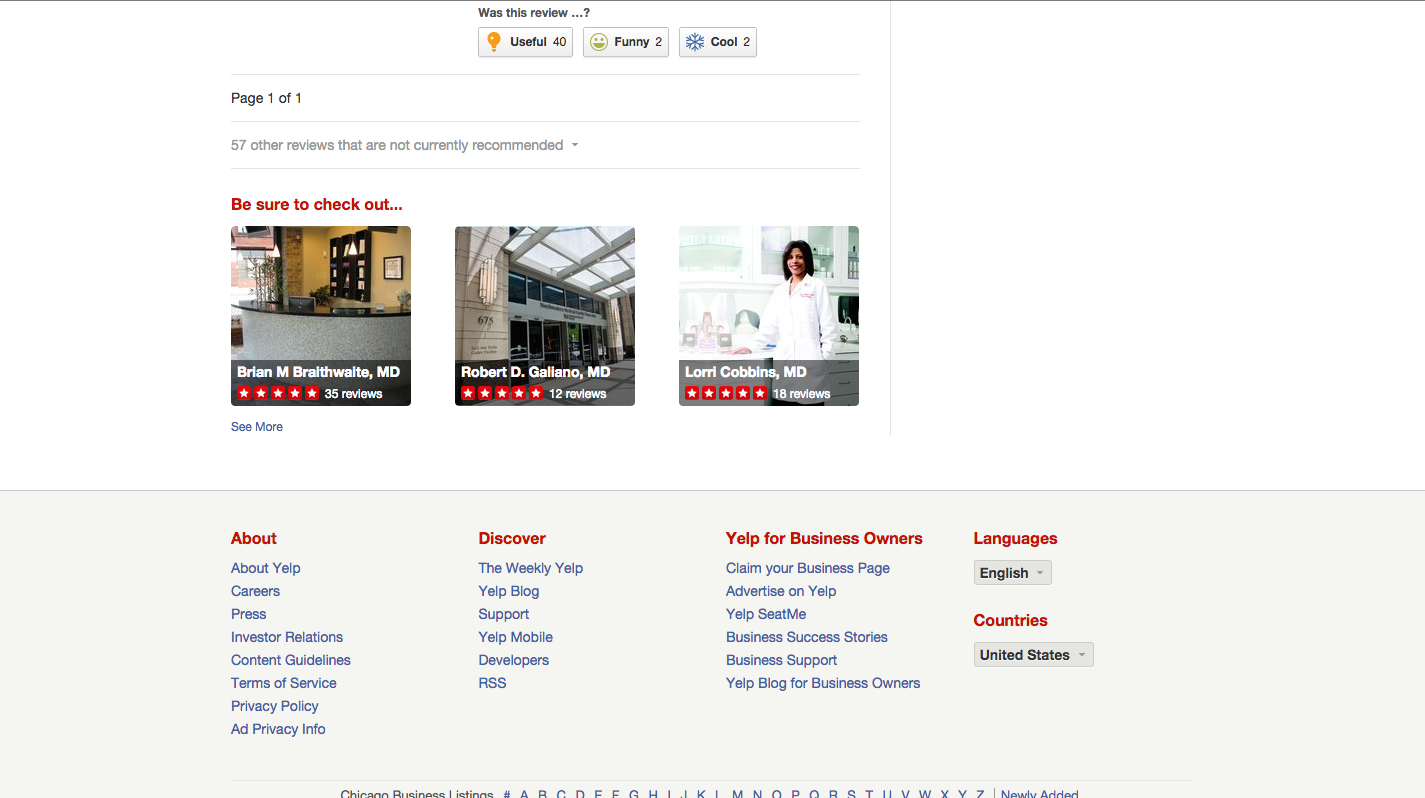Click the 'Was this review ...?' label
This screenshot has height=798, width=1425.
(534, 13)
